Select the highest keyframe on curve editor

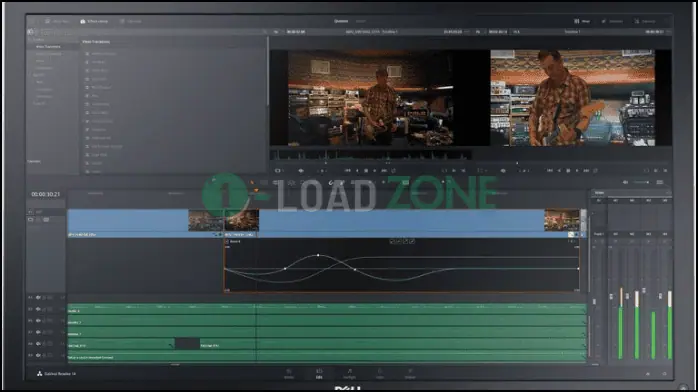[x=318, y=255]
